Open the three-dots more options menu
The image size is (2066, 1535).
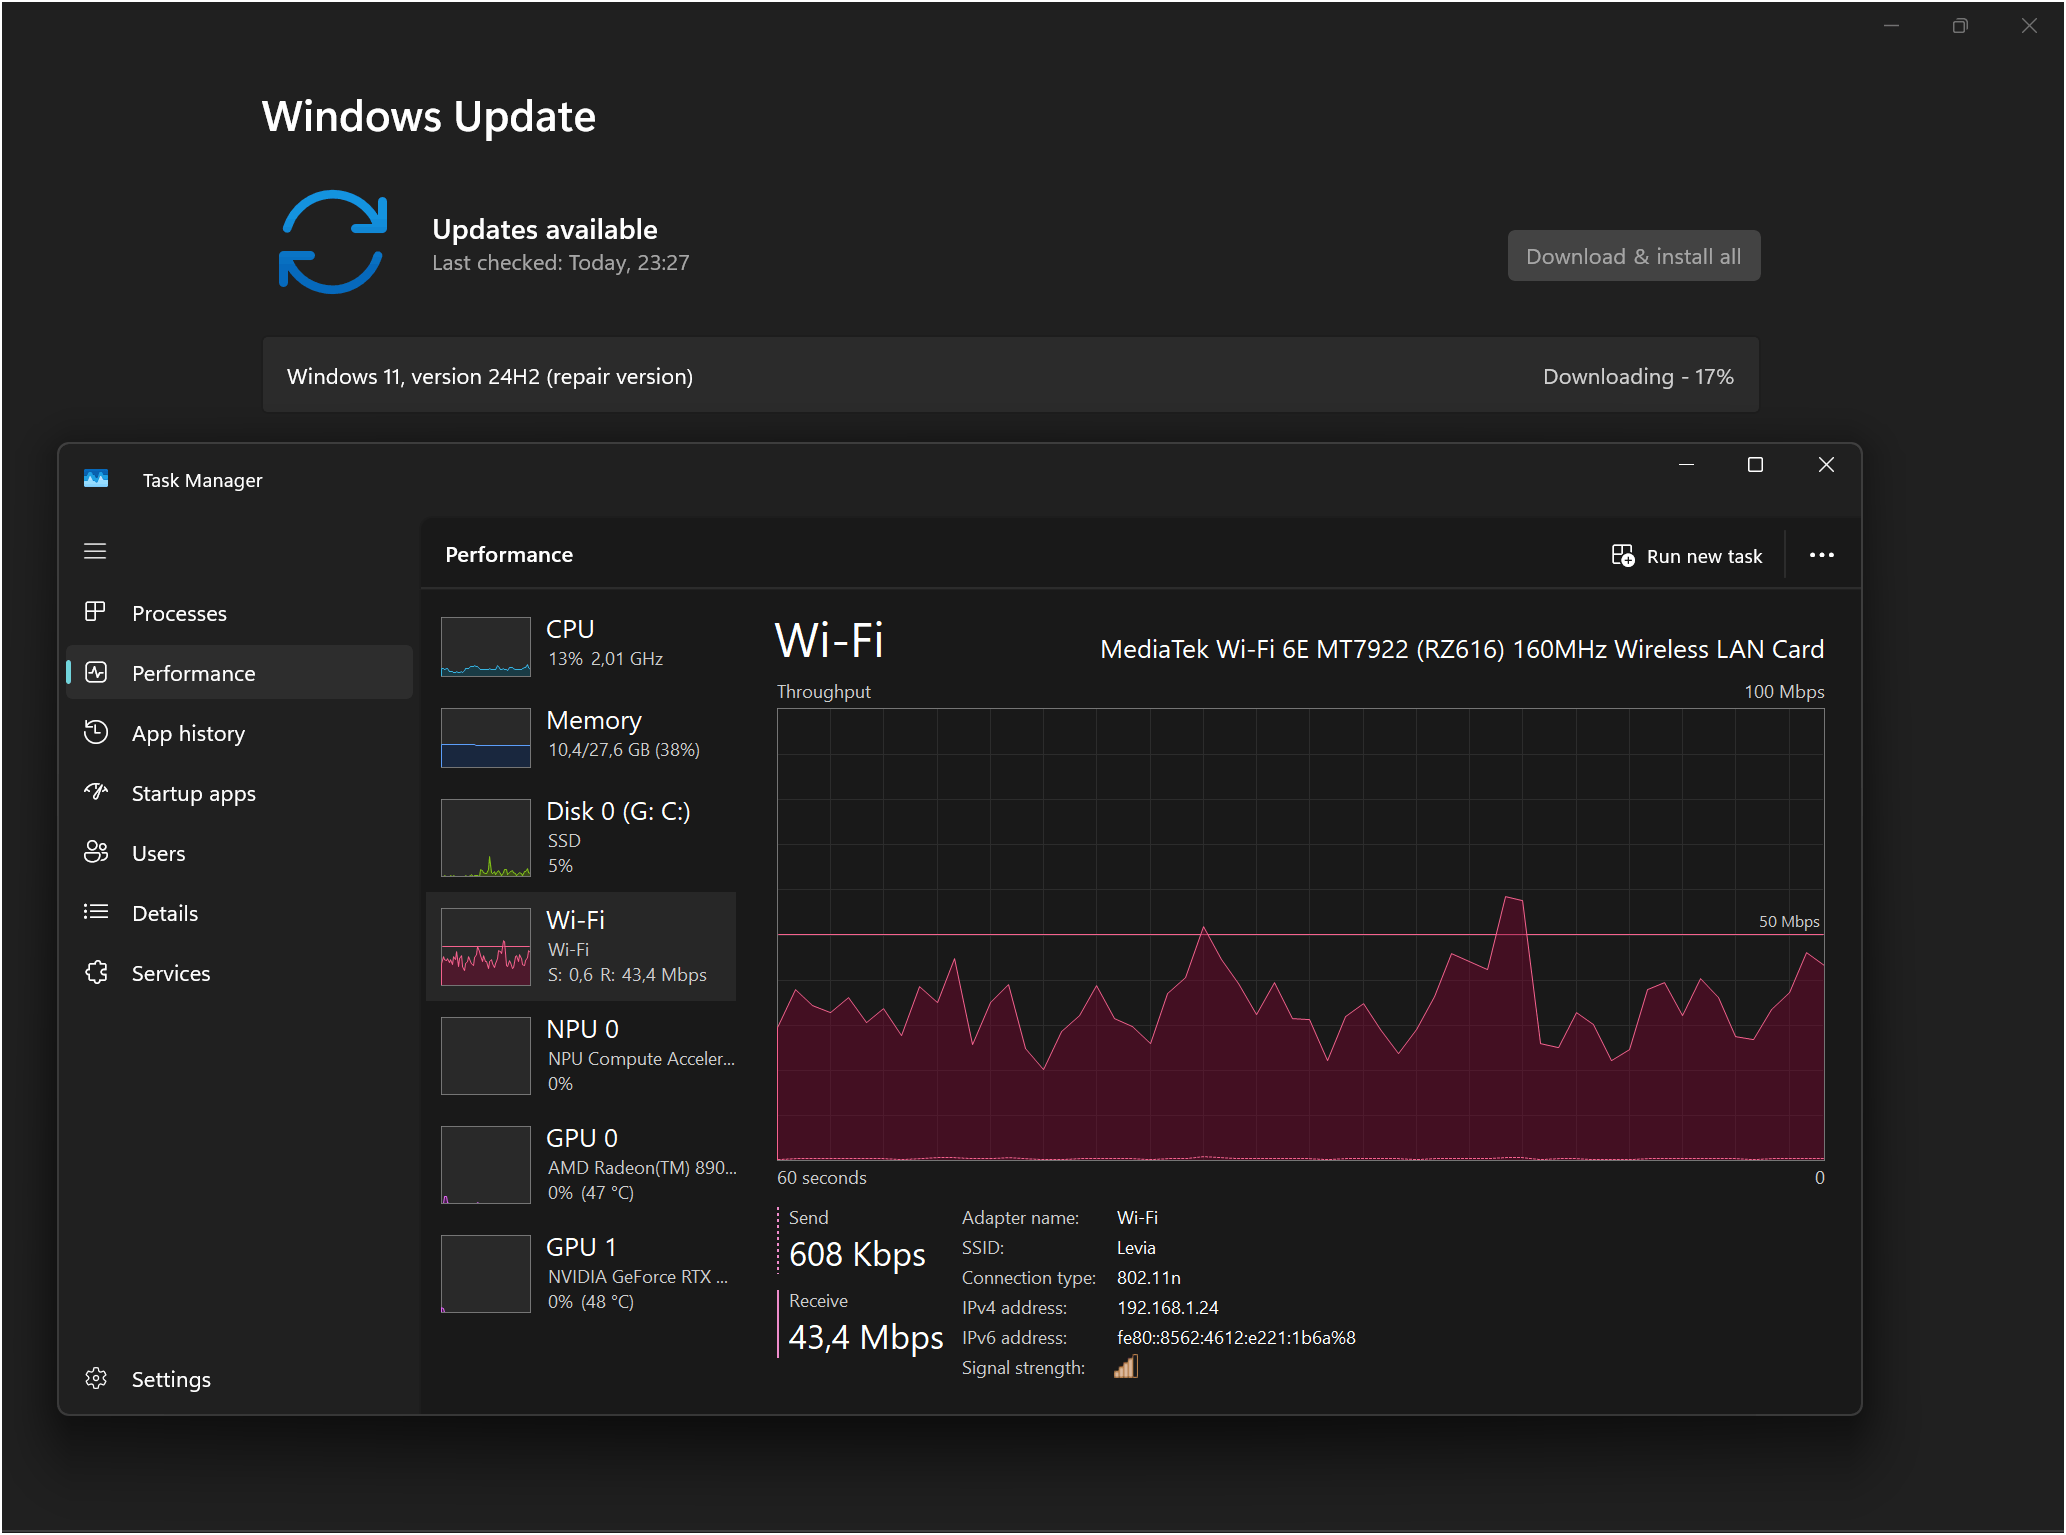click(1821, 555)
